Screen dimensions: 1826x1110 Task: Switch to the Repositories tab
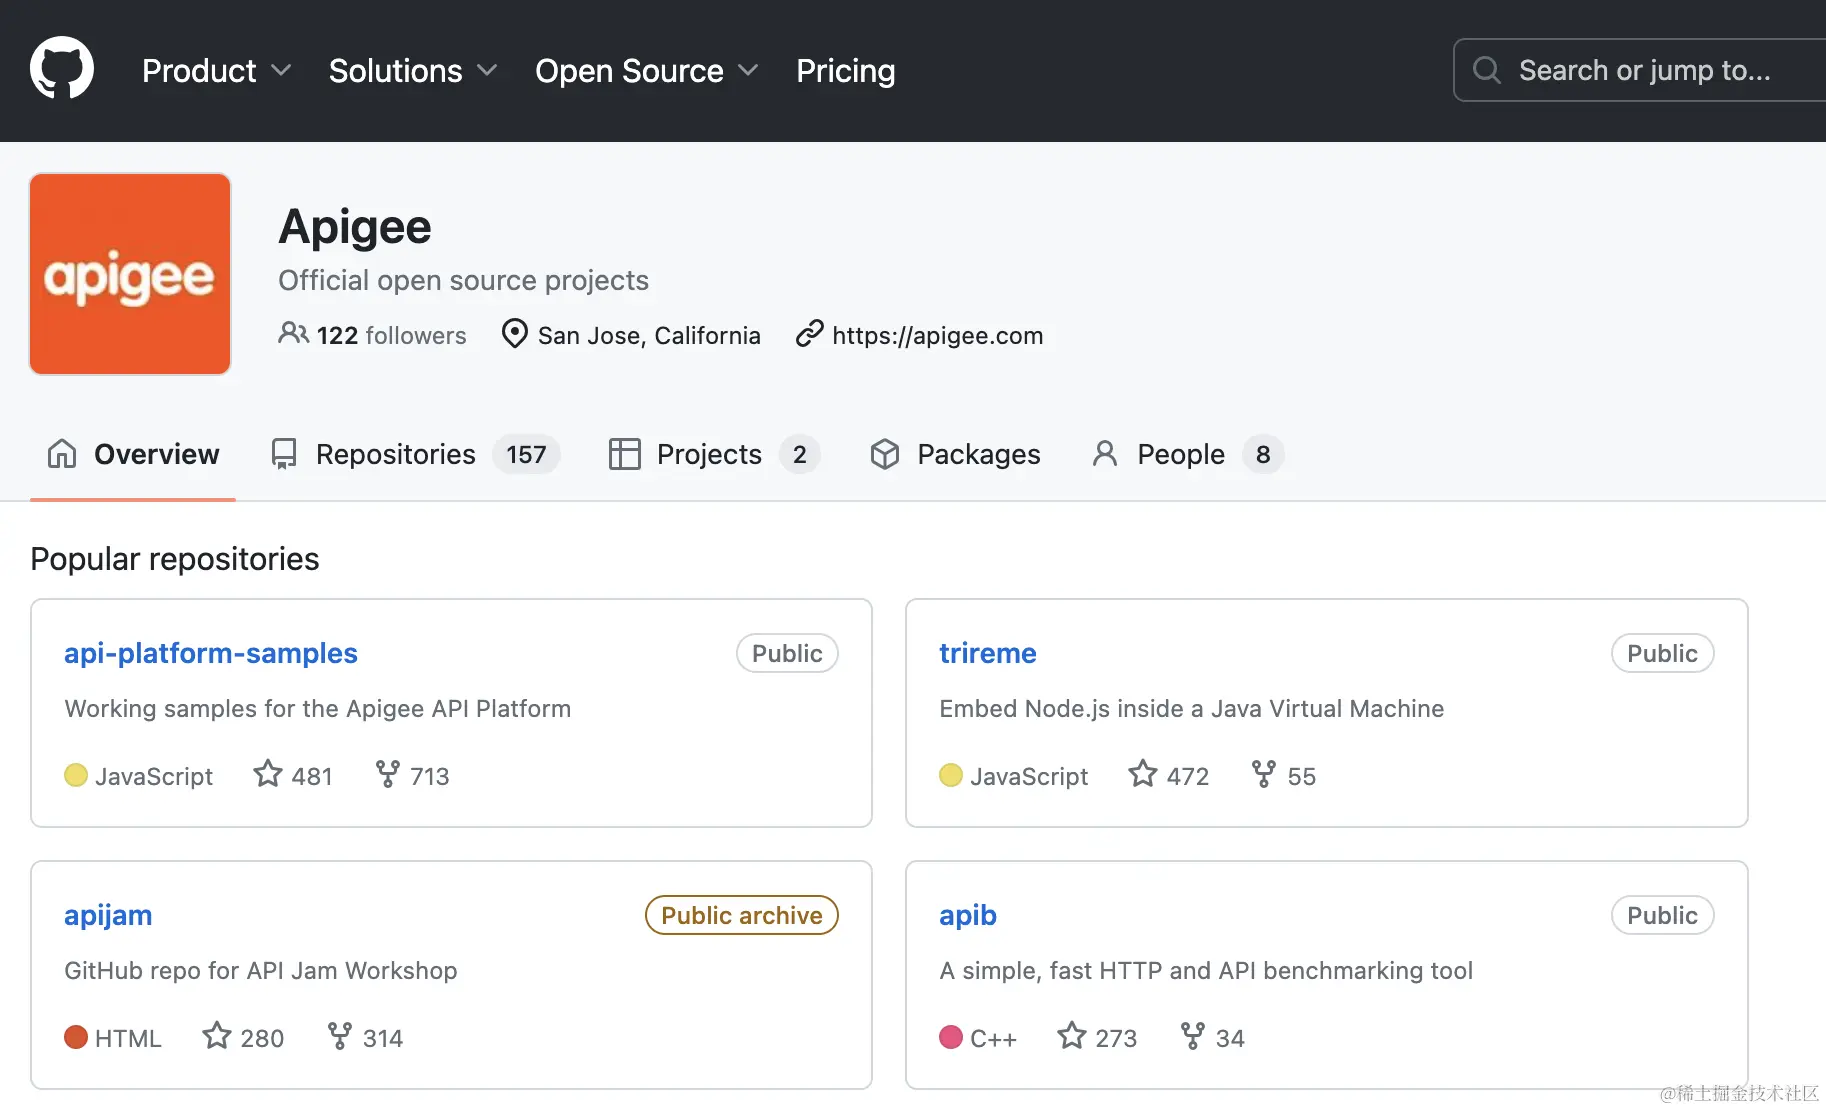(414, 454)
